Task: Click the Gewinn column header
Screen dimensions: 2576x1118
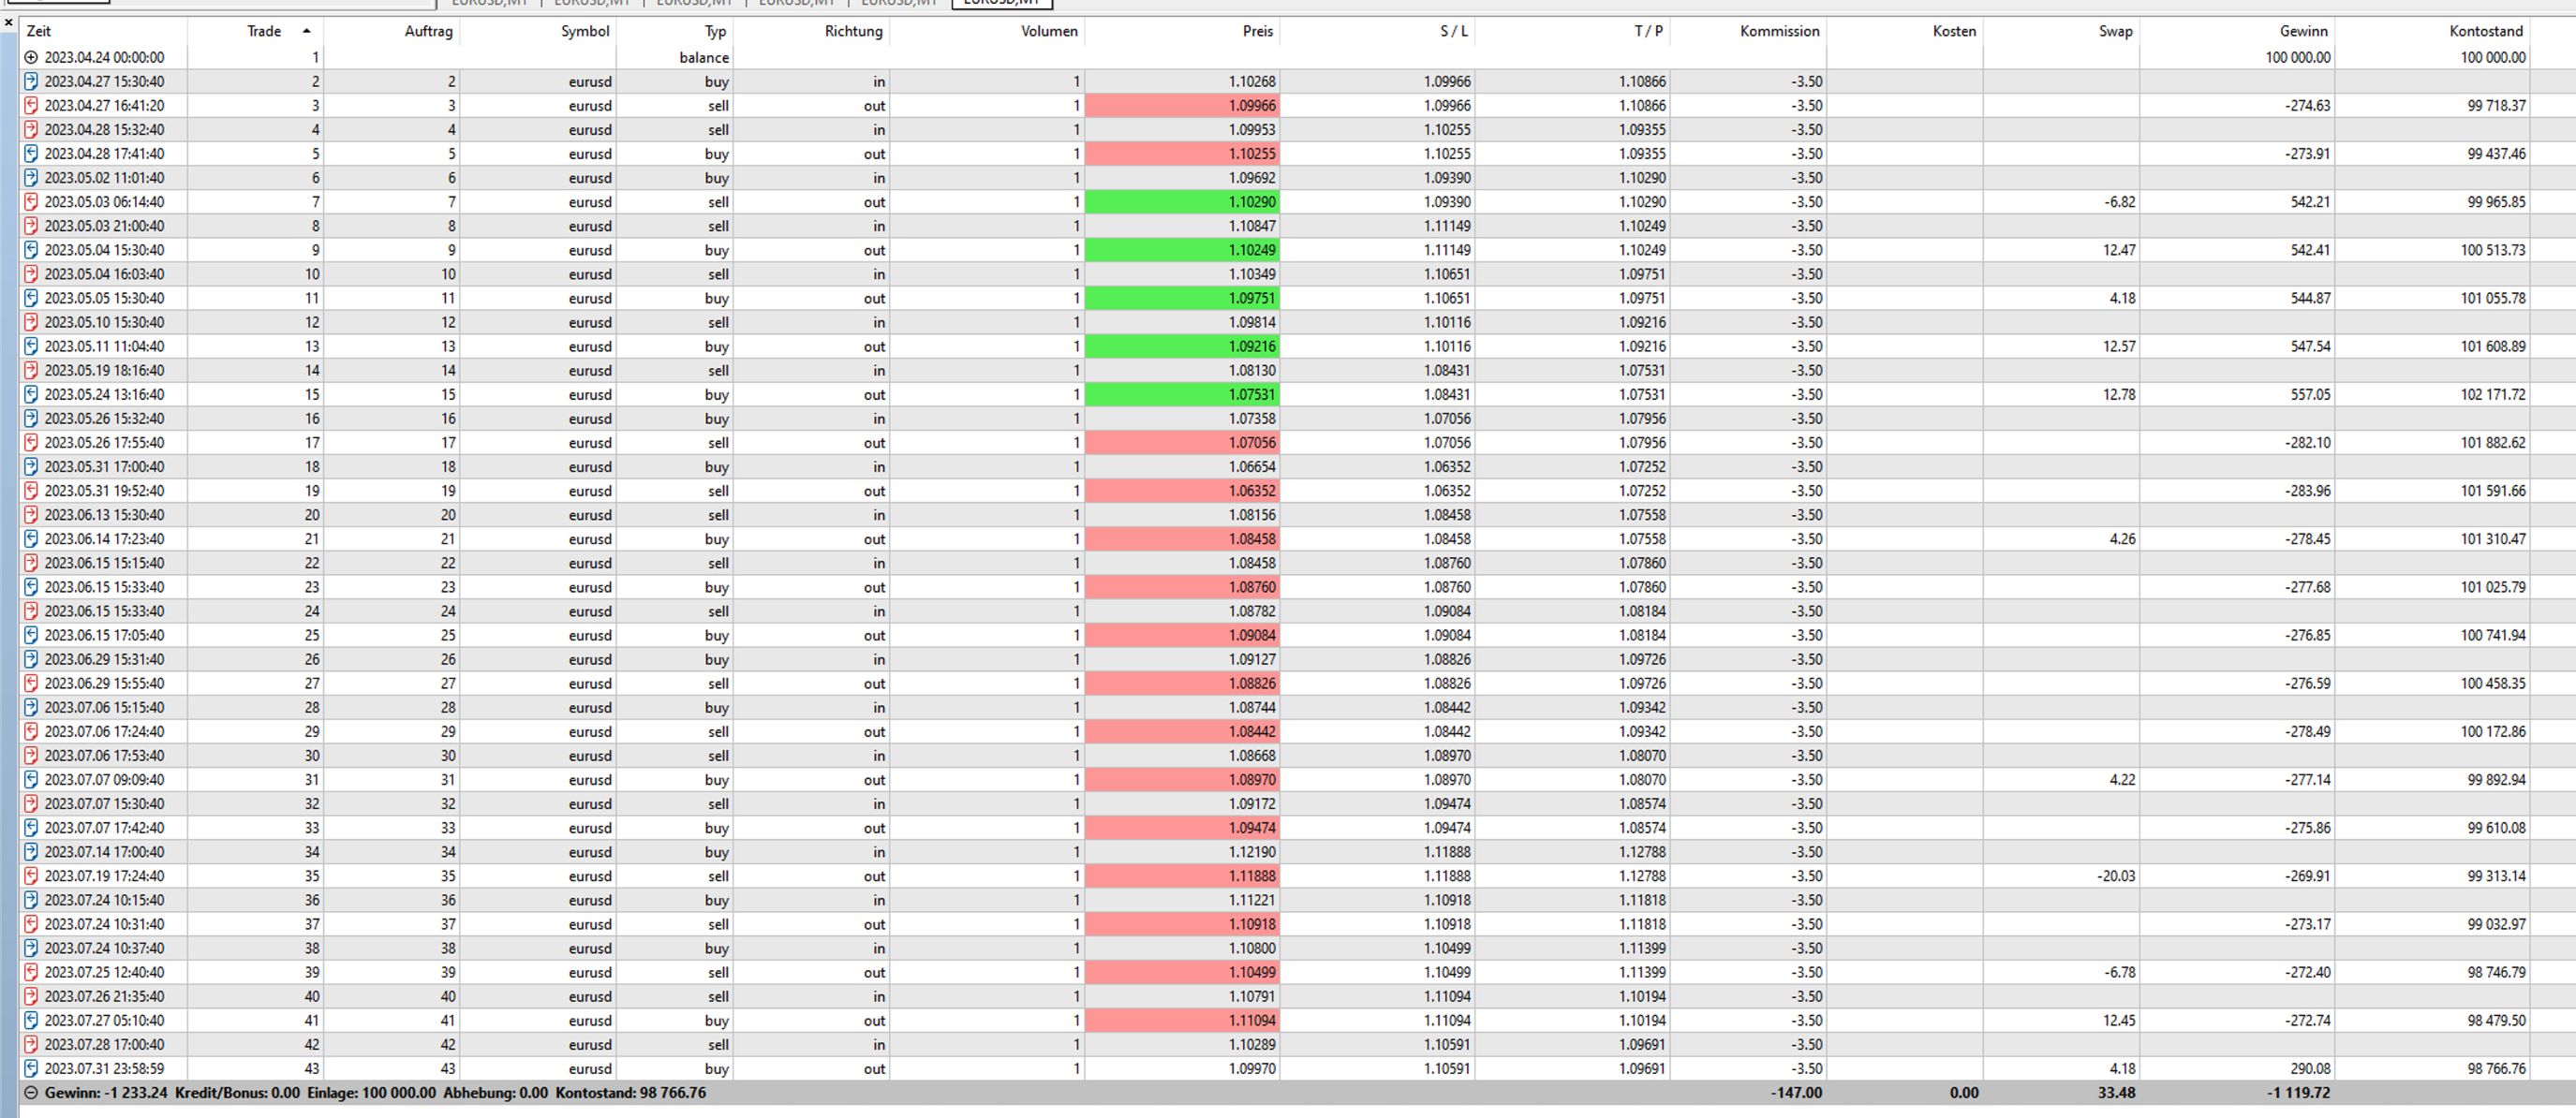Action: [x=2304, y=31]
